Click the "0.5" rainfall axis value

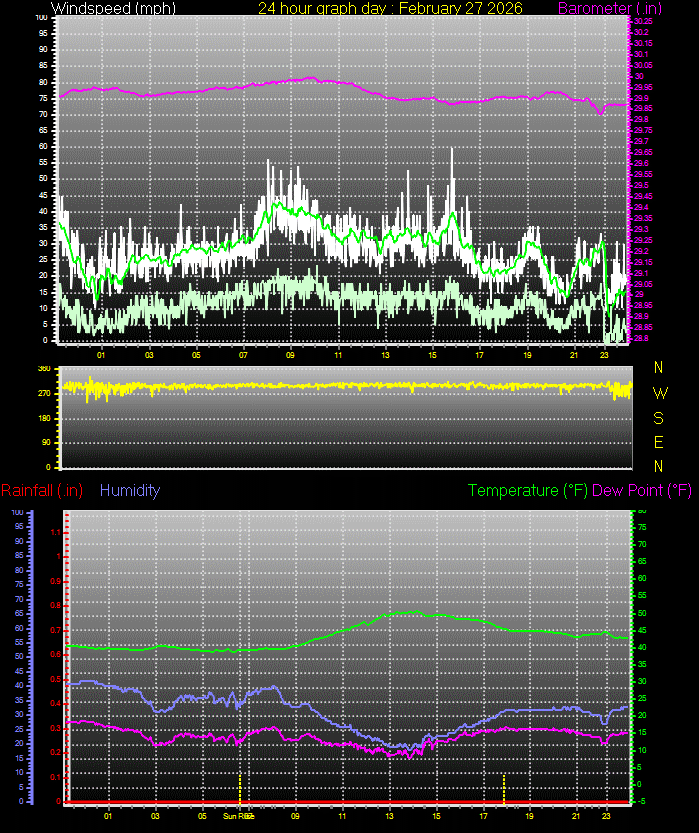55,679
